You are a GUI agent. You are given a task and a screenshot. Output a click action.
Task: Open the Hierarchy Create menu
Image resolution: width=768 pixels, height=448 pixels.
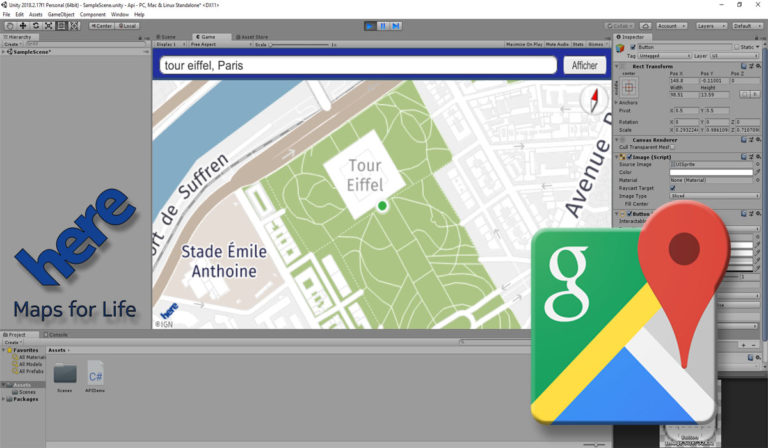(x=12, y=44)
